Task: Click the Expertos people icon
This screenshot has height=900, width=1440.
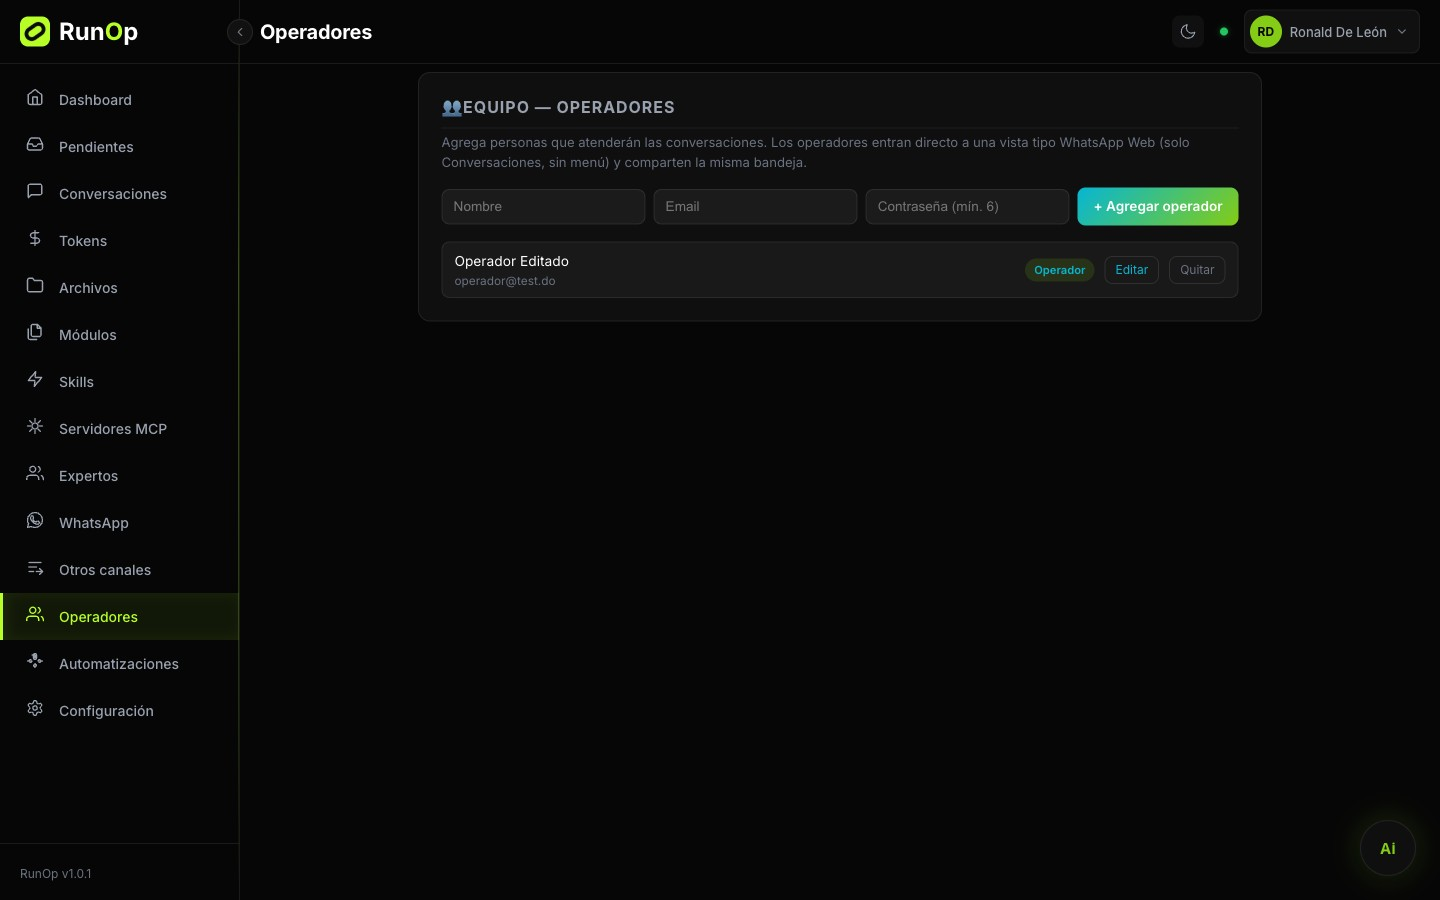Action: pyautogui.click(x=35, y=474)
